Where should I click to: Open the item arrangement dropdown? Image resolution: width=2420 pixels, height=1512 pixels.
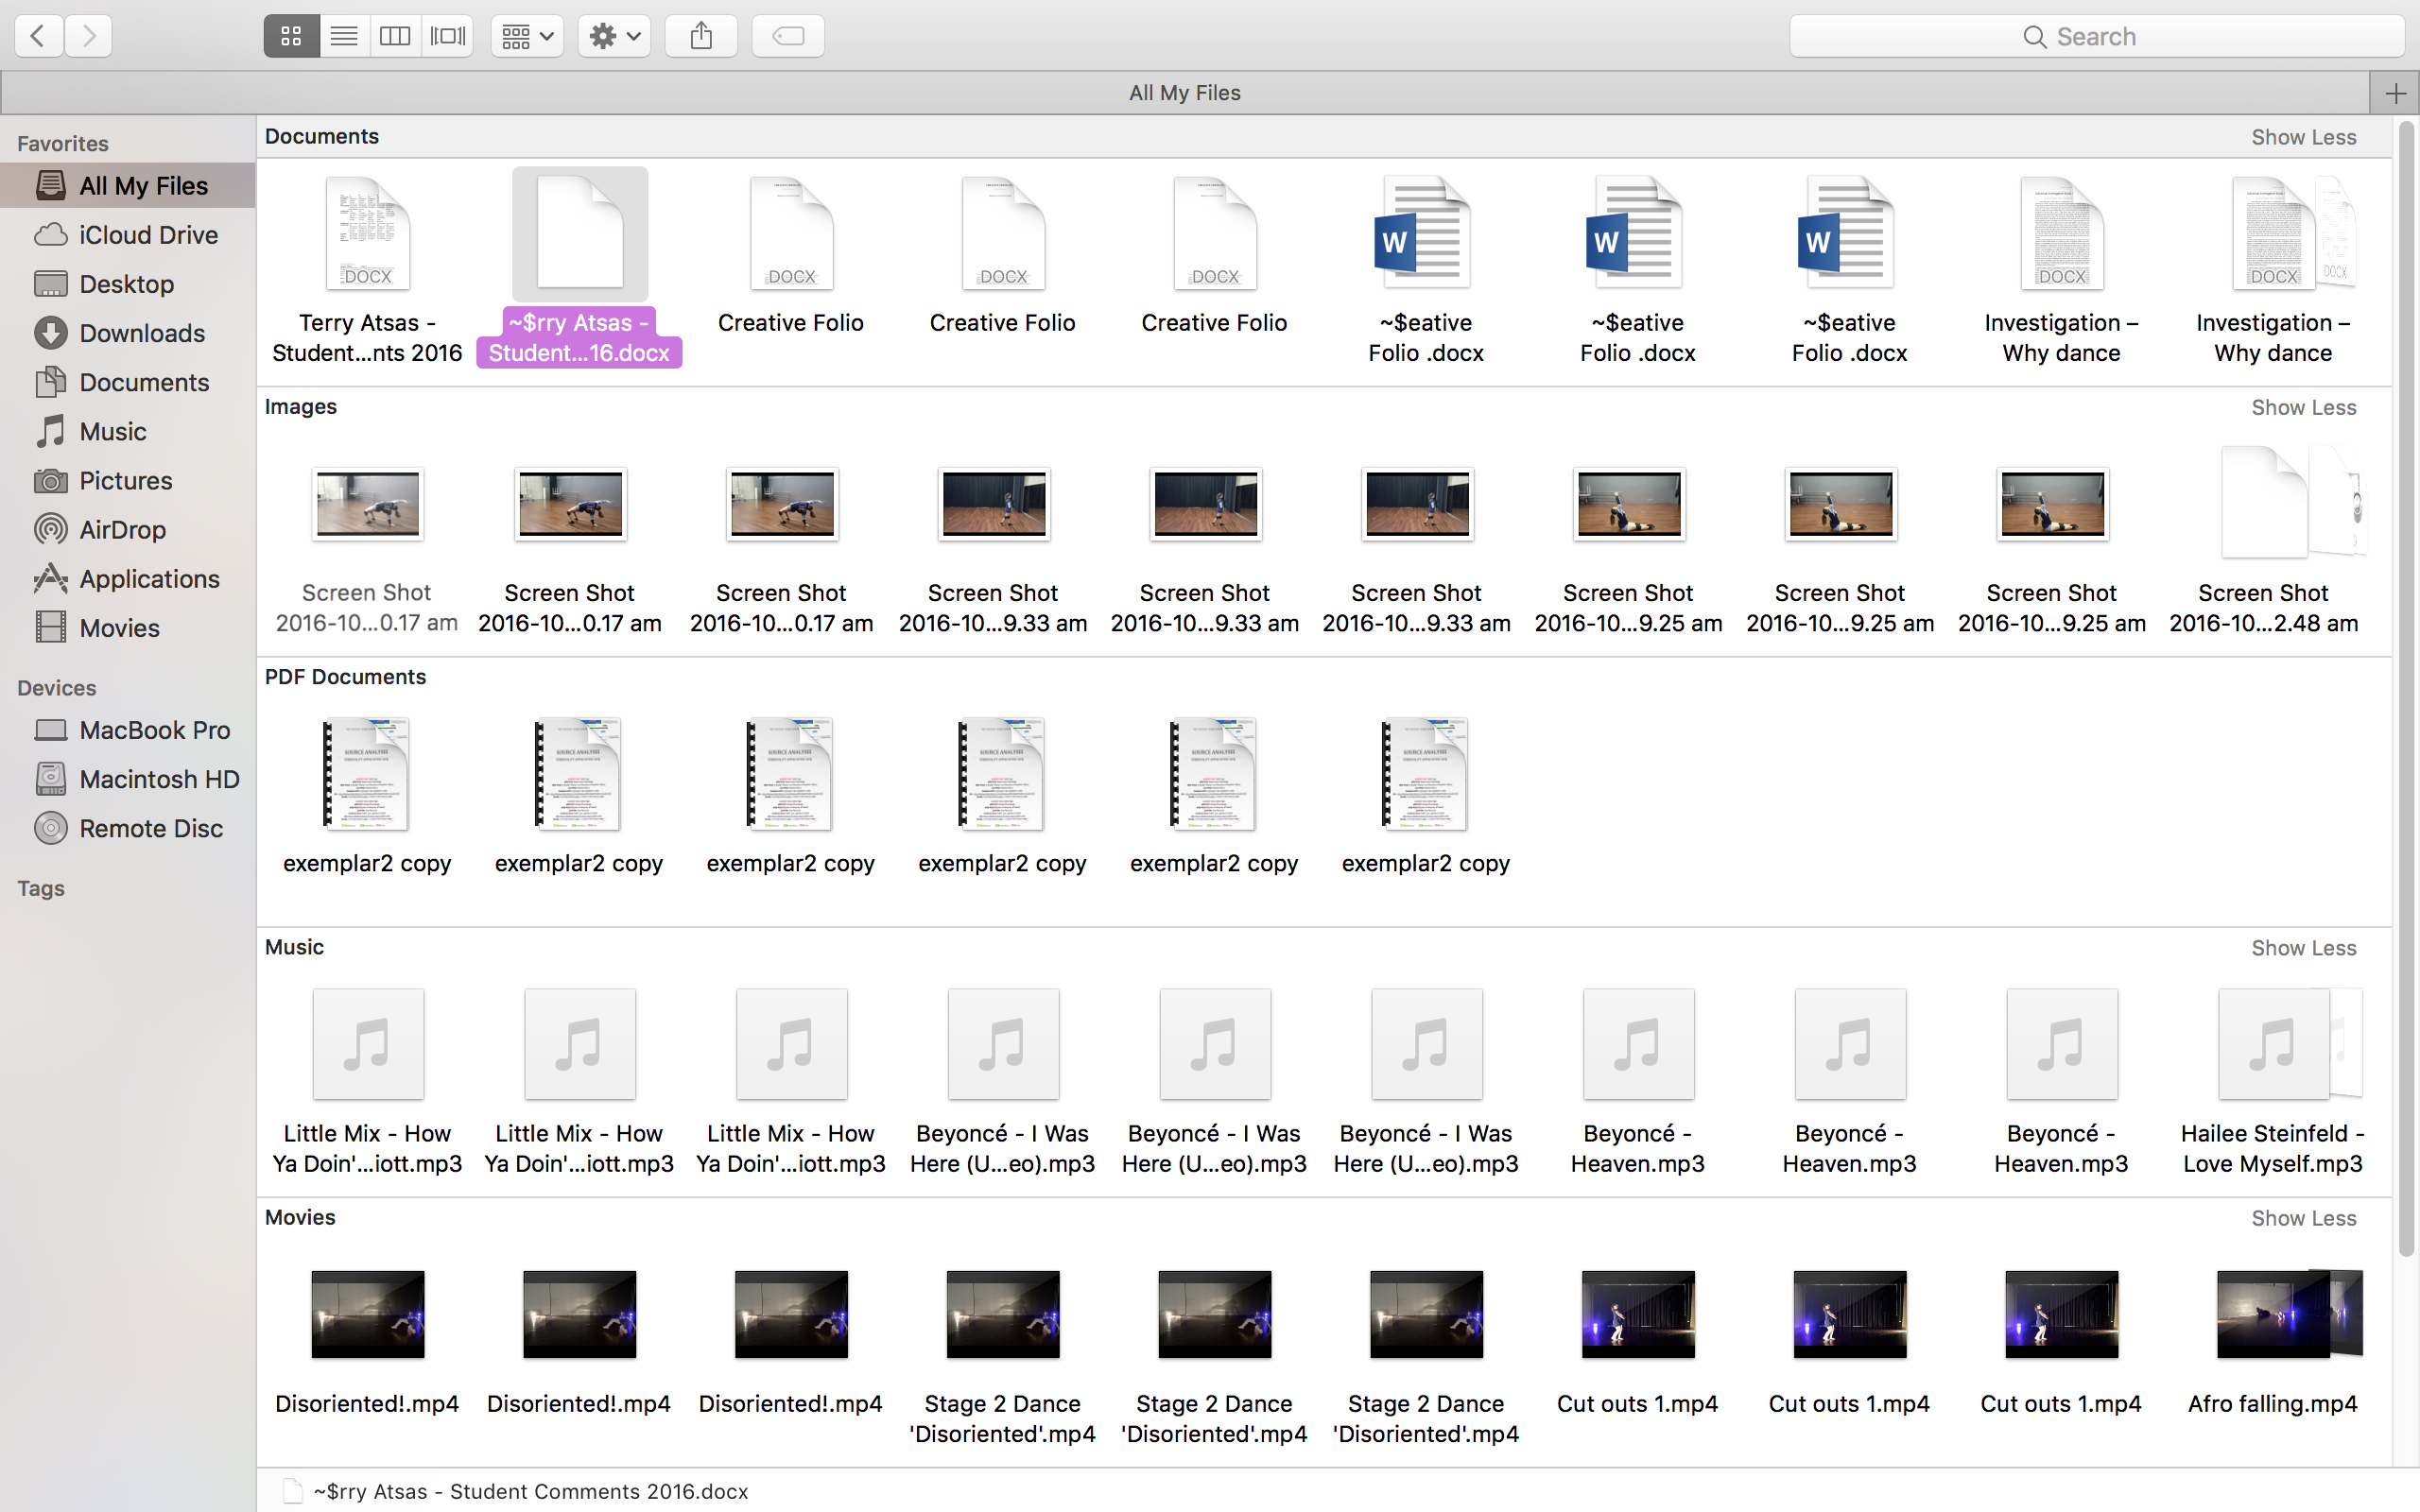(527, 36)
